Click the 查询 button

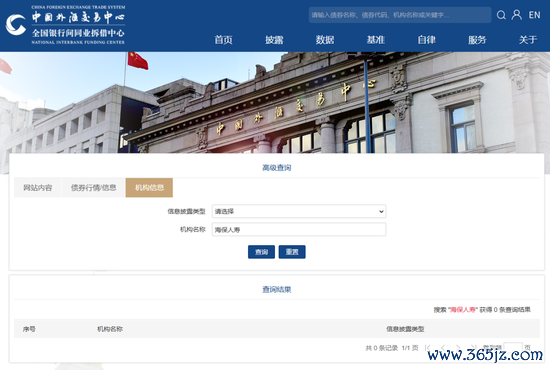coord(261,252)
